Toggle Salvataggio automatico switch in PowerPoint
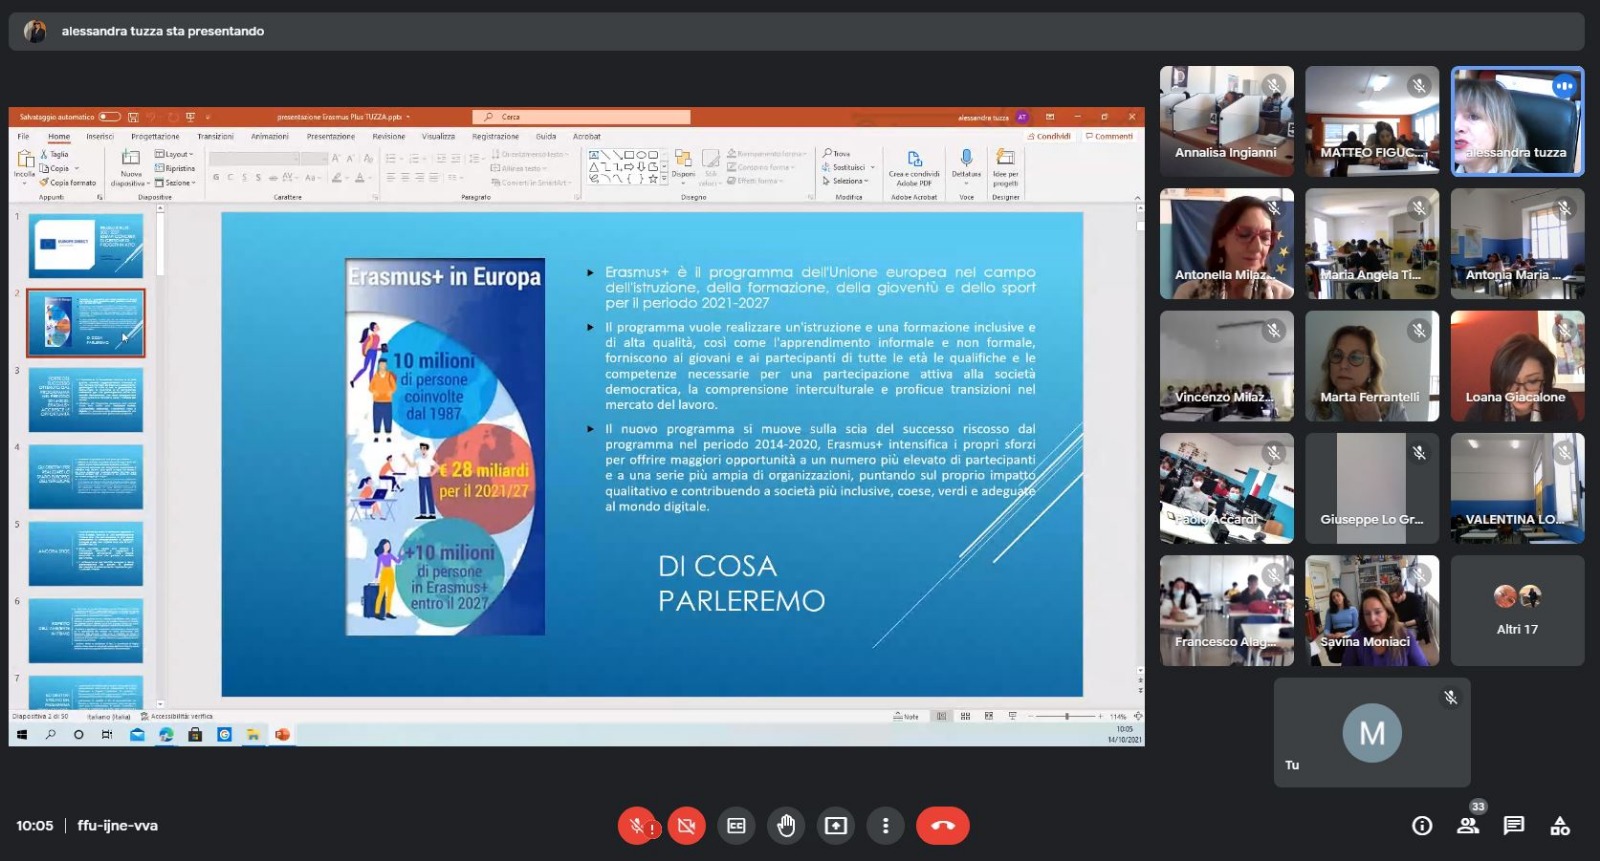The width and height of the screenshot is (1600, 861). [x=109, y=117]
